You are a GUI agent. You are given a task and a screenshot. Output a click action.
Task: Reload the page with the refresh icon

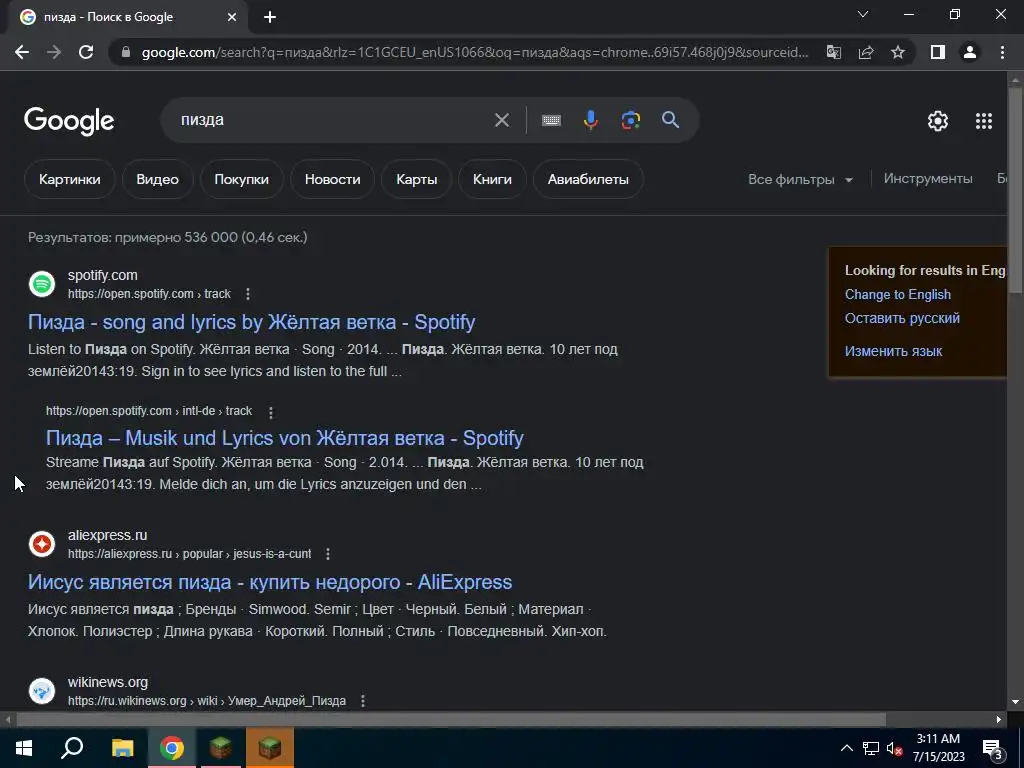86,52
